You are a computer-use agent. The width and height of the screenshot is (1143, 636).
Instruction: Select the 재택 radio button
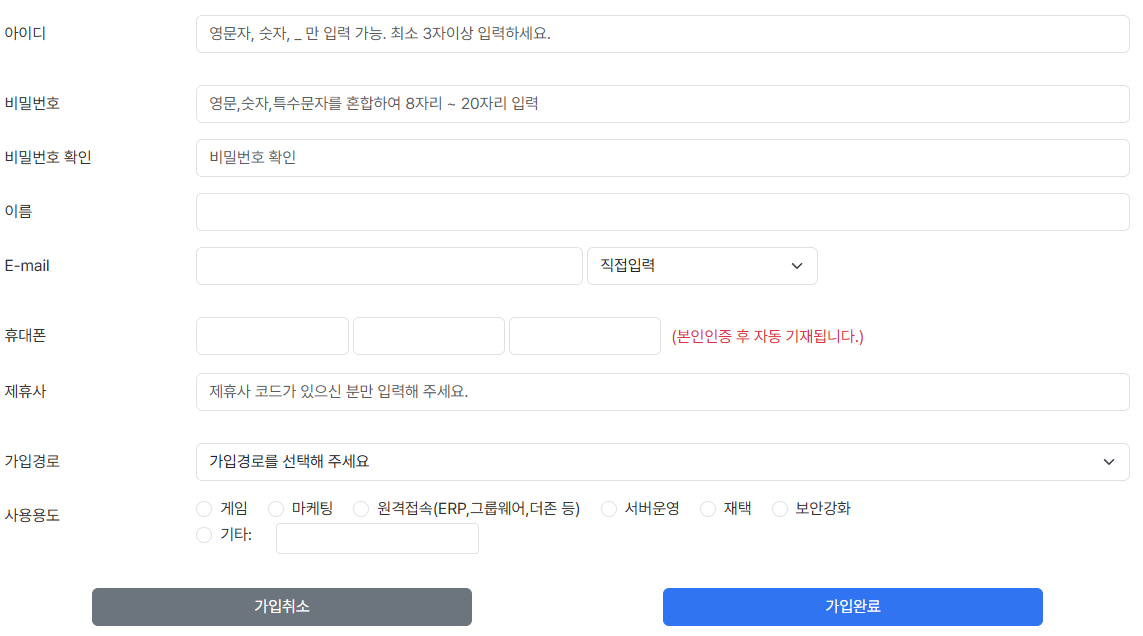[x=708, y=509]
